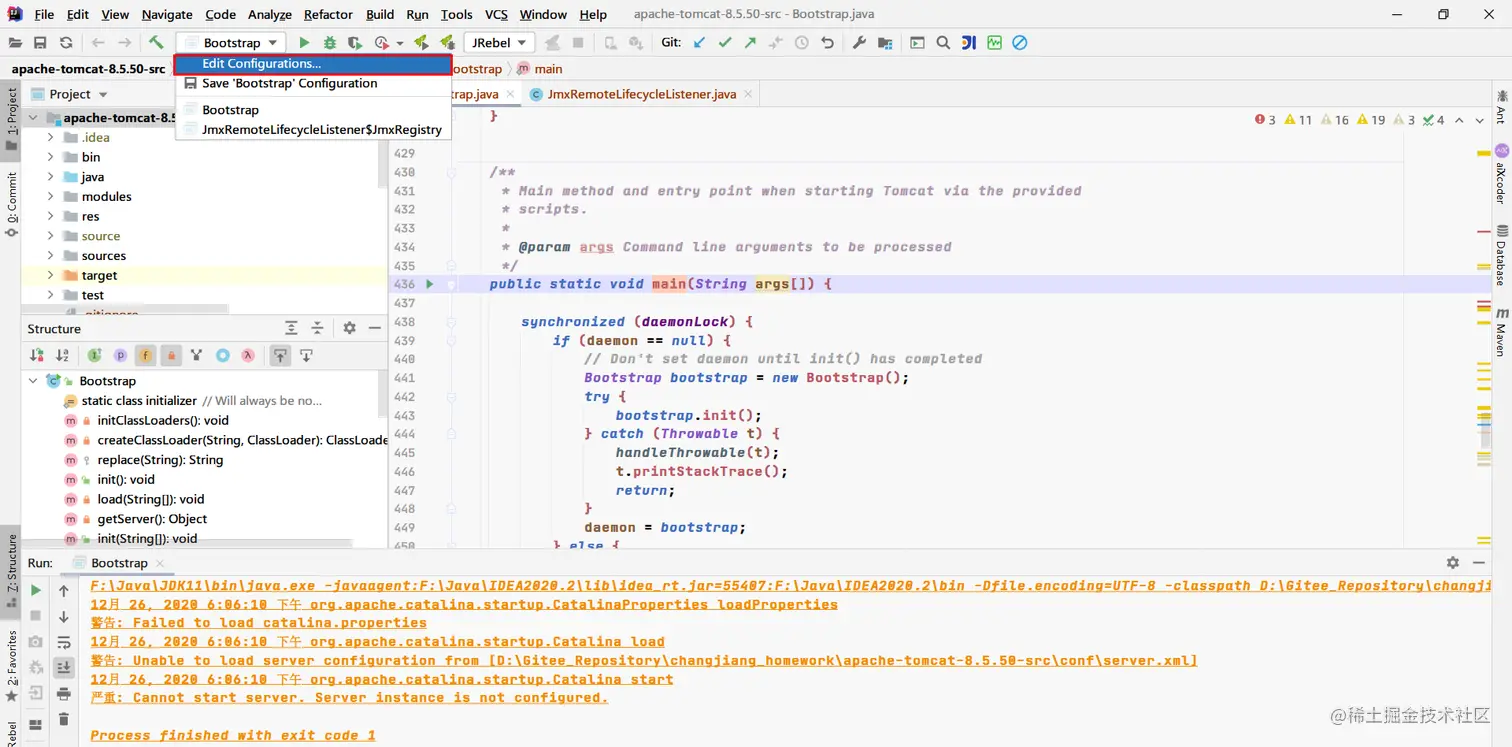Collapse the Bootstrap class node in Structure
1512x747 pixels.
(x=33, y=381)
